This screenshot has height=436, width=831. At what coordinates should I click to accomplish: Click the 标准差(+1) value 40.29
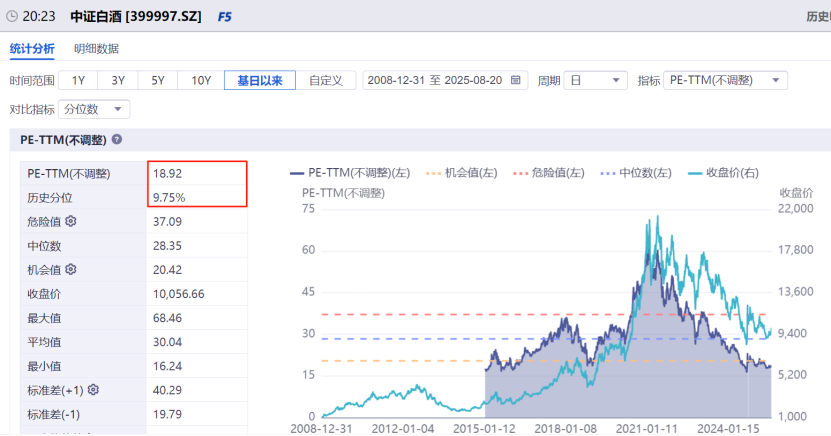click(x=167, y=390)
